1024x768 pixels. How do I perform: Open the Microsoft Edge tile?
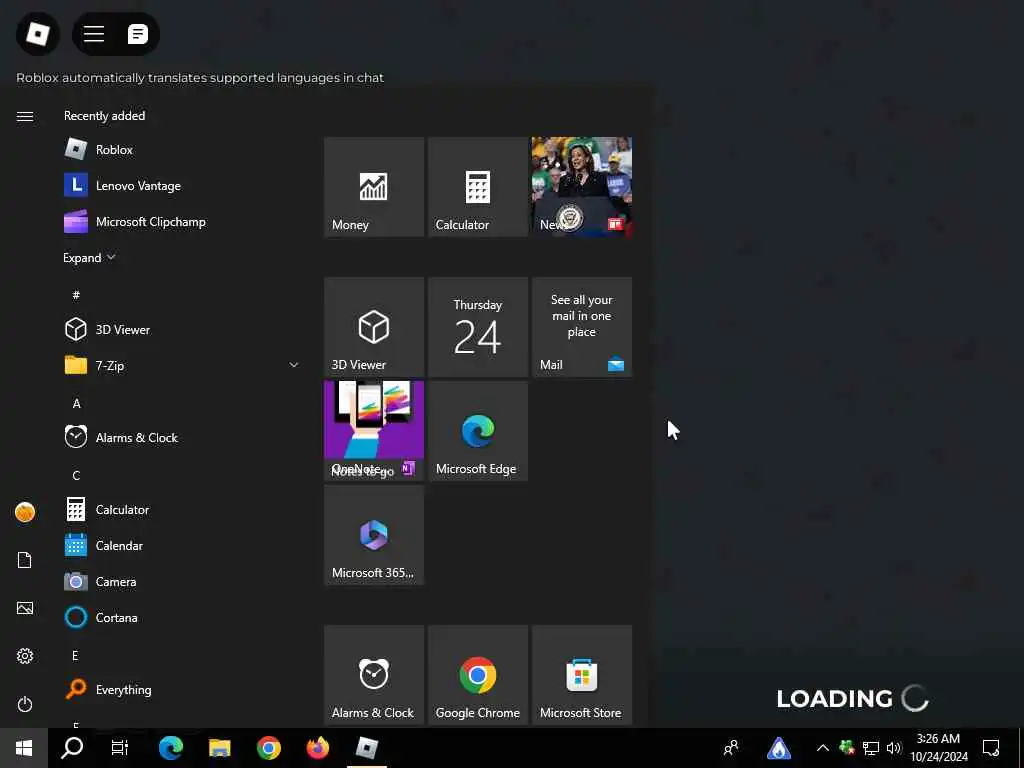(x=477, y=431)
